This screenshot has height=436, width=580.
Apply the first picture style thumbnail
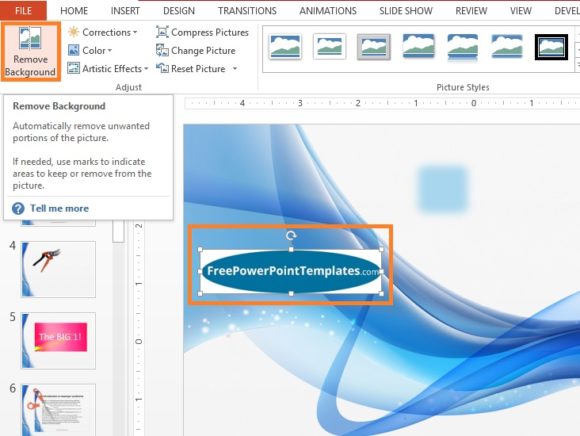[x=285, y=47]
